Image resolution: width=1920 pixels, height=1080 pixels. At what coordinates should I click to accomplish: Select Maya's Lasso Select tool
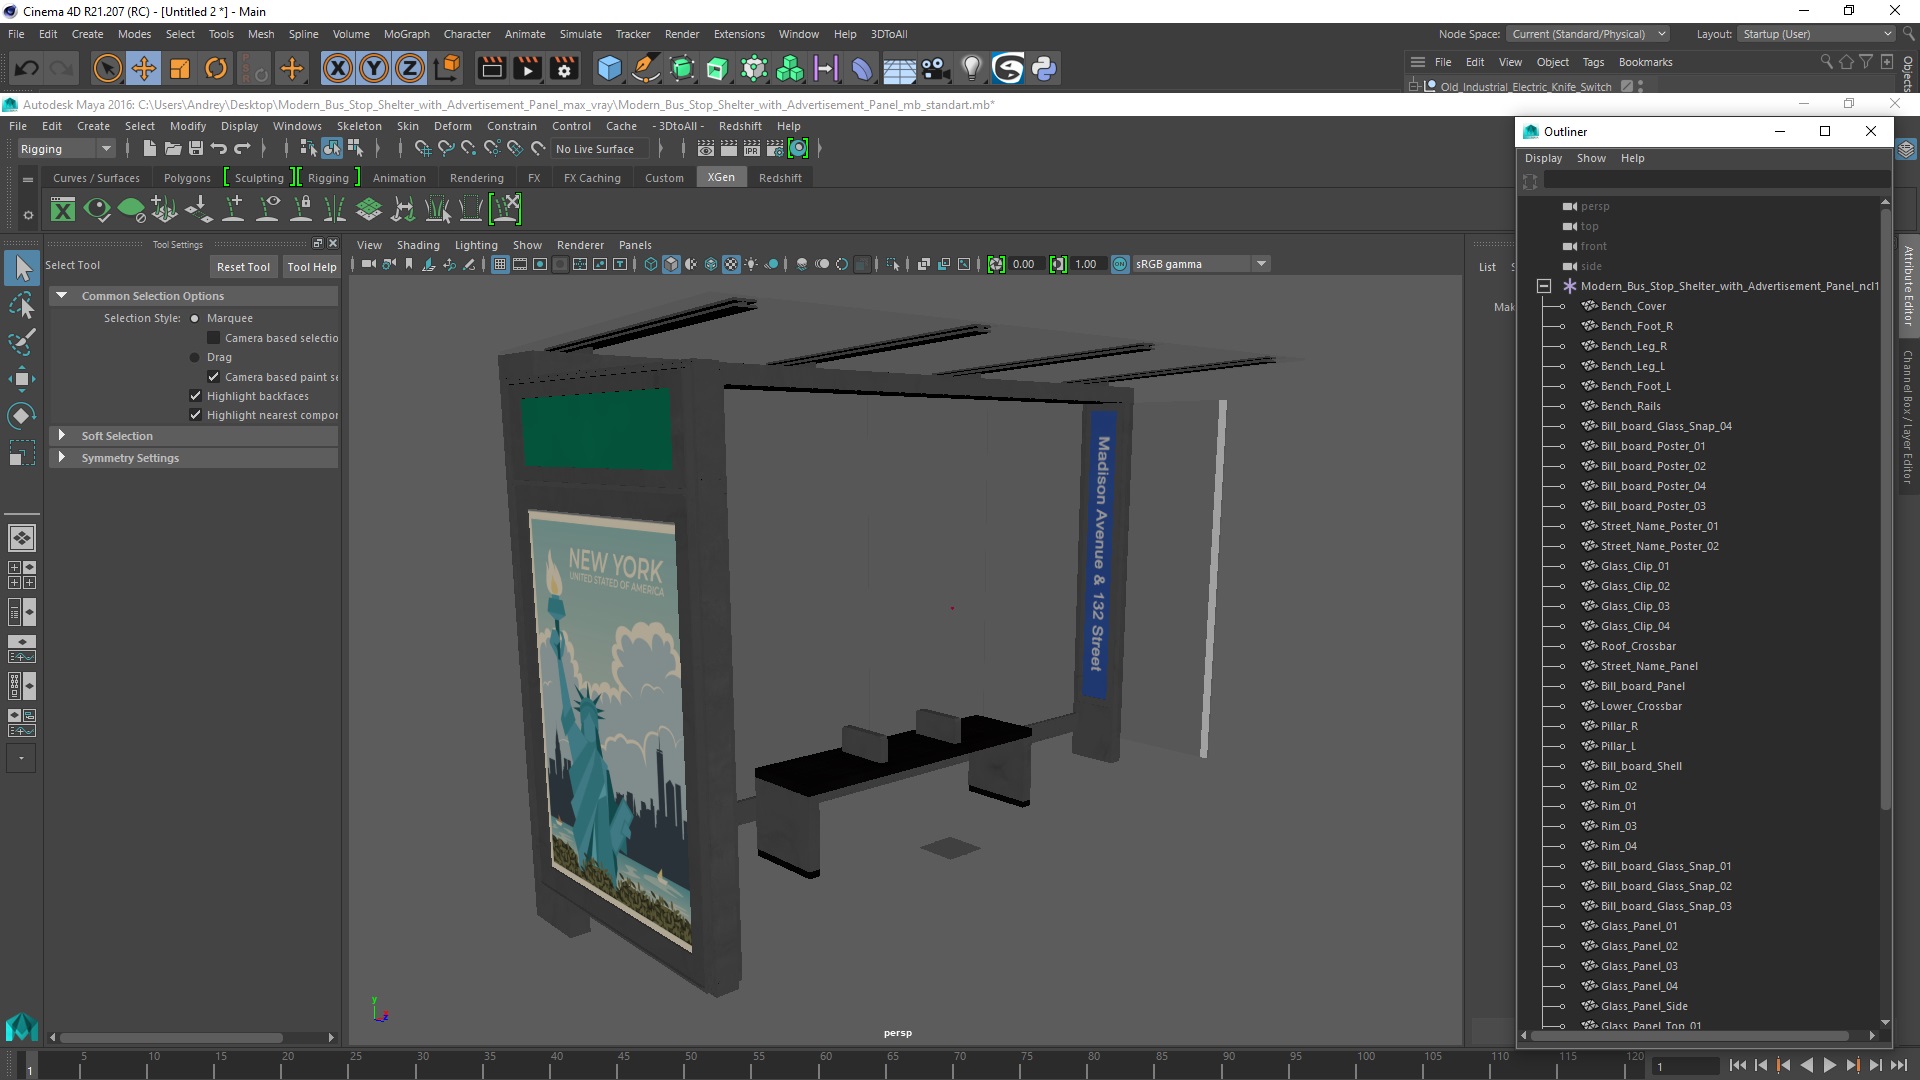(x=22, y=305)
